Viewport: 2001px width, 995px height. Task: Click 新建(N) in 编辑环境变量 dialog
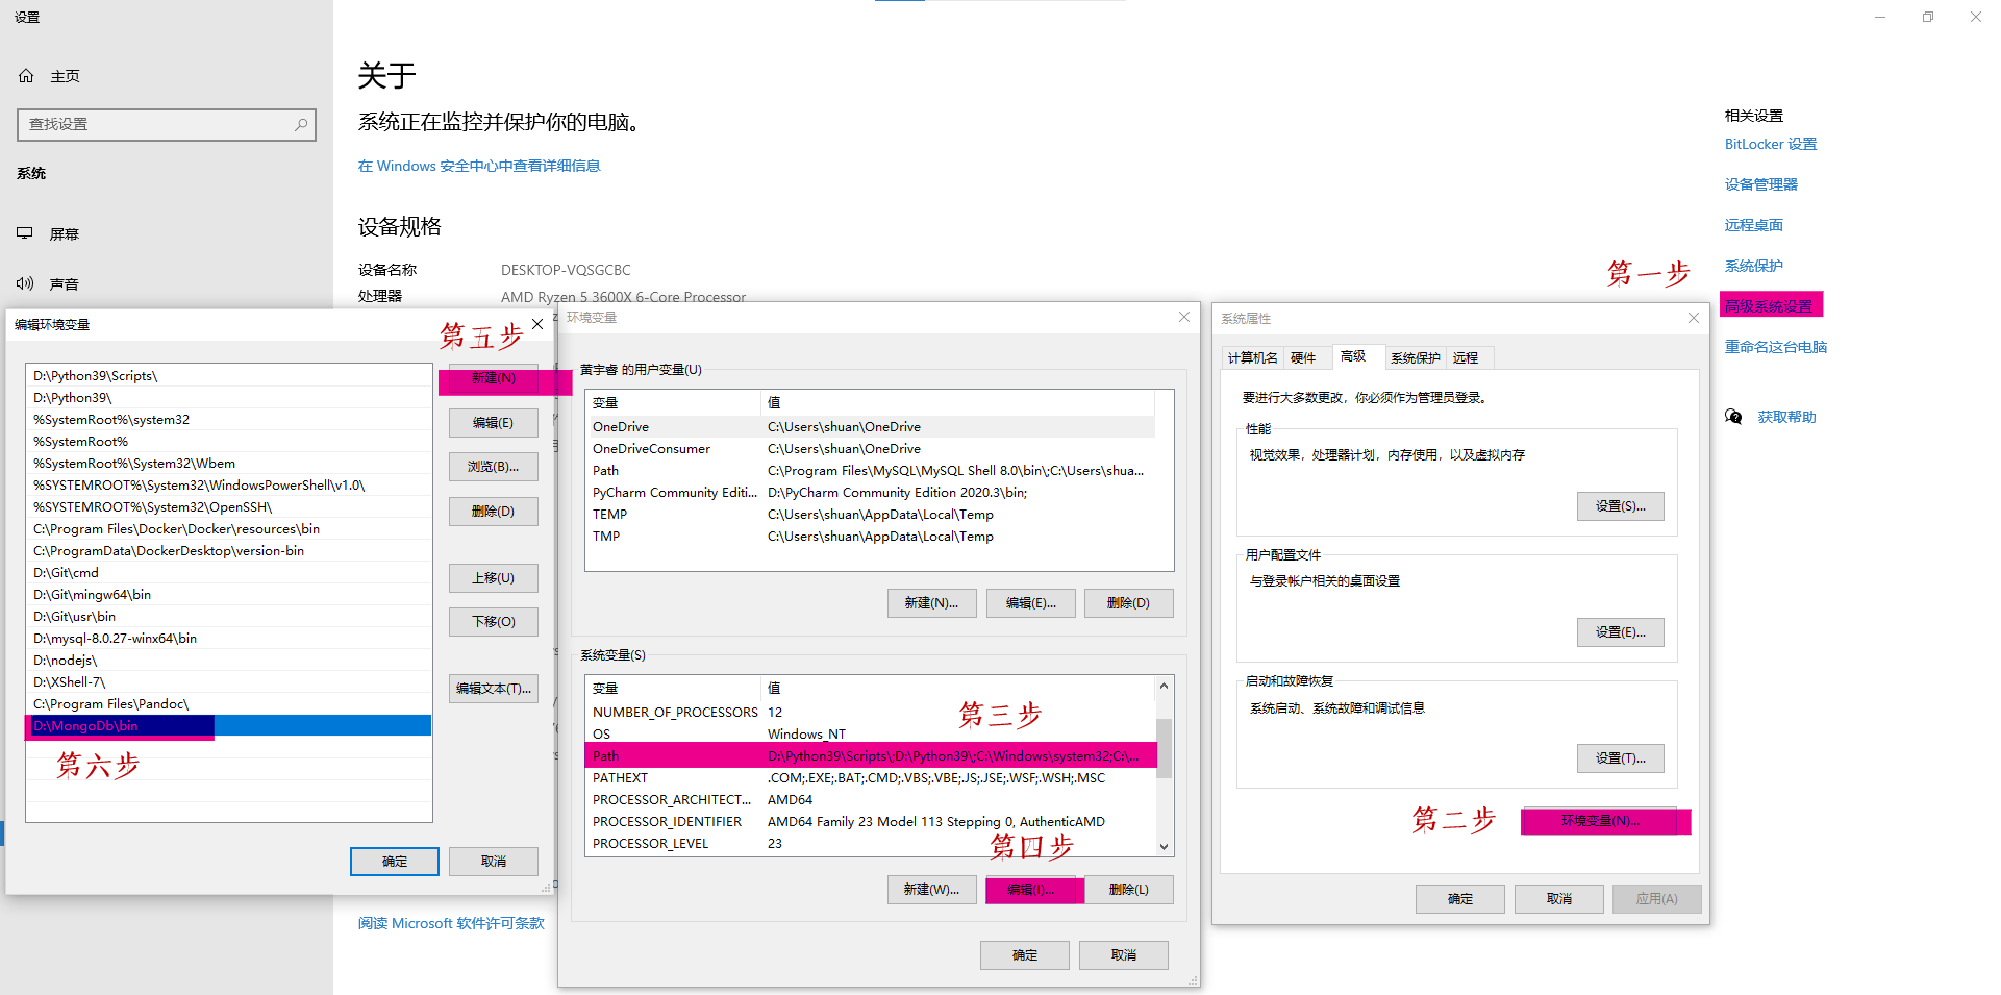click(x=494, y=378)
